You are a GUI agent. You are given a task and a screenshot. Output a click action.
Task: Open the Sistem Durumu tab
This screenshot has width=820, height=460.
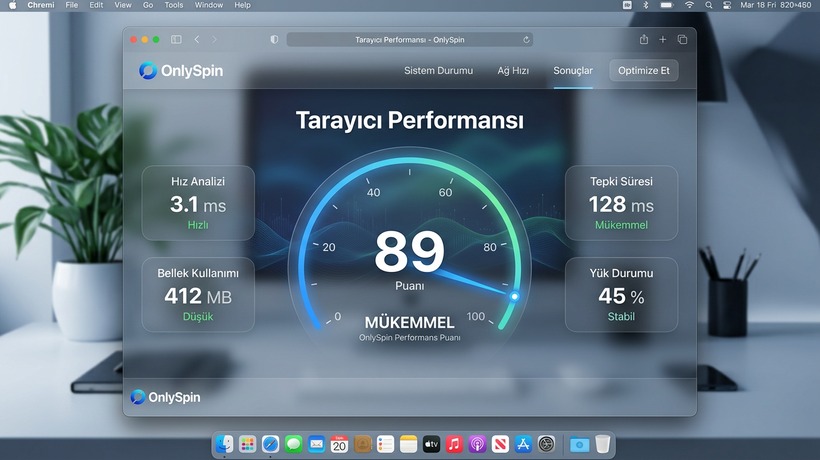438,71
